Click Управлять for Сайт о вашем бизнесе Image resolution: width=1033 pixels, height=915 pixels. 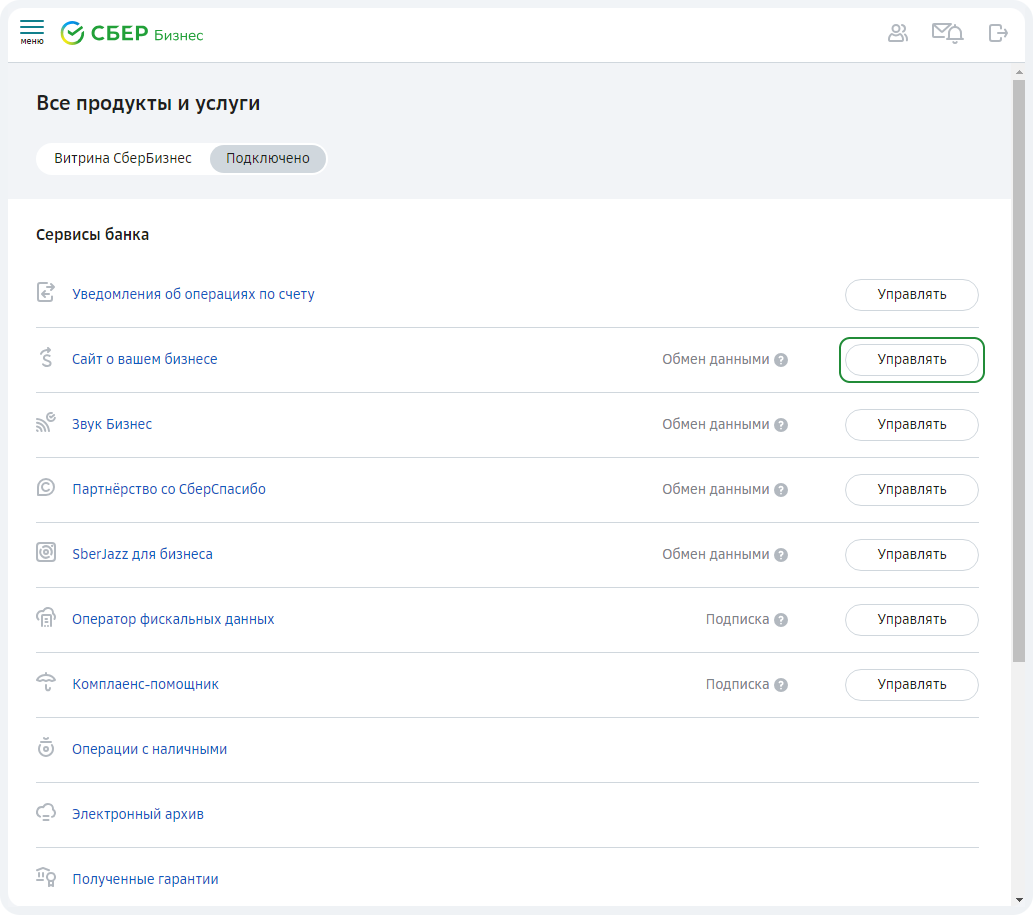pyautogui.click(x=912, y=360)
